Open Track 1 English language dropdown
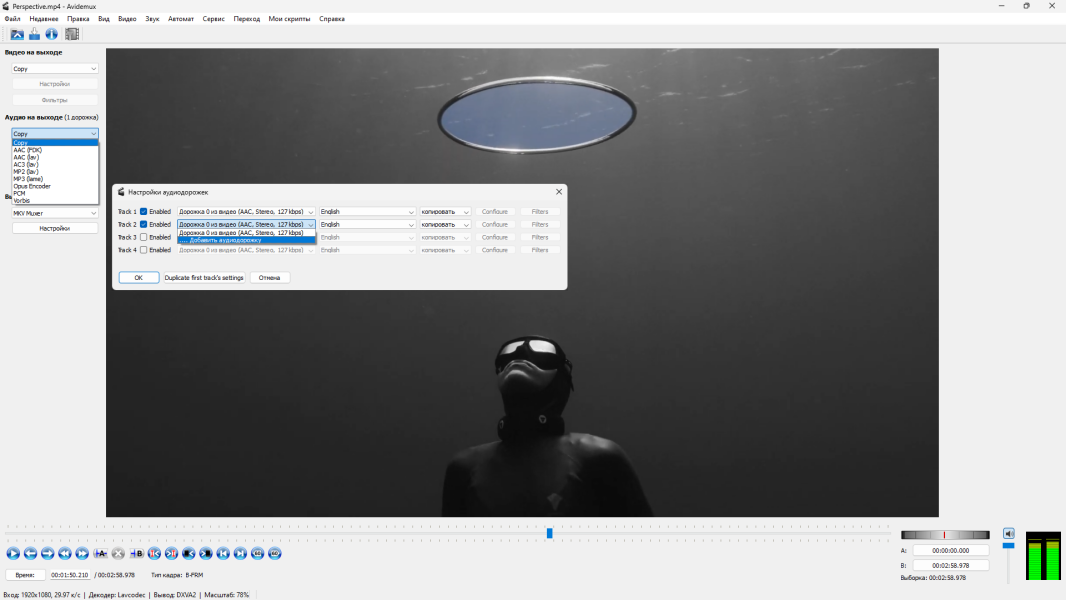Image resolution: width=1066 pixels, height=600 pixels. click(367, 211)
